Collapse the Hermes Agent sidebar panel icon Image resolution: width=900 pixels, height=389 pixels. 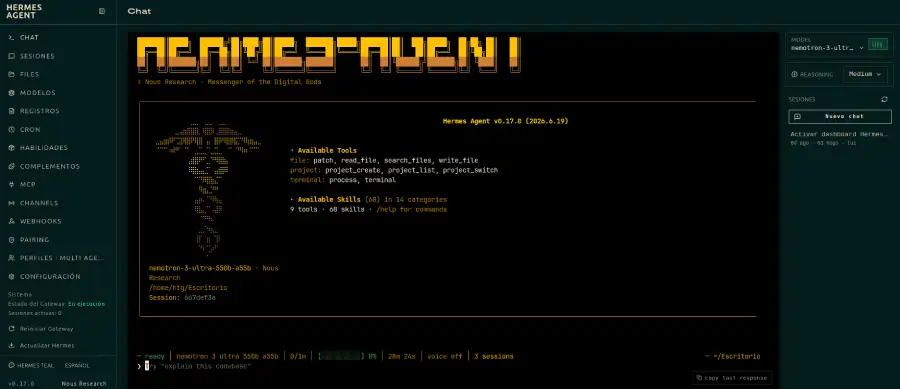tap(102, 11)
